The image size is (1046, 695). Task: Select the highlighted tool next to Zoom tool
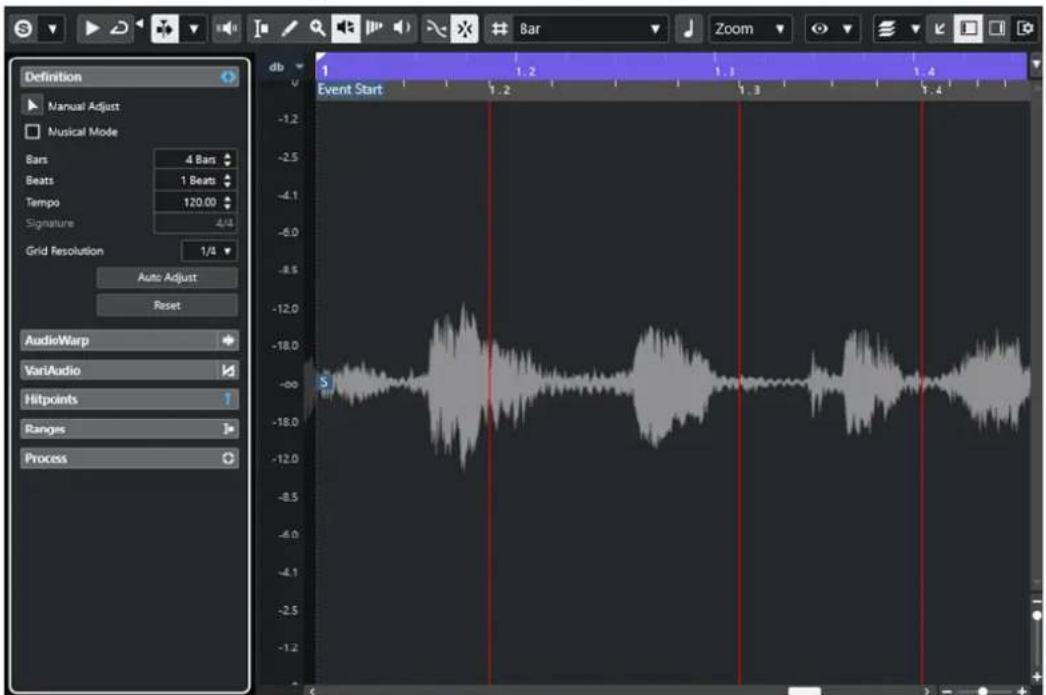[x=346, y=29]
